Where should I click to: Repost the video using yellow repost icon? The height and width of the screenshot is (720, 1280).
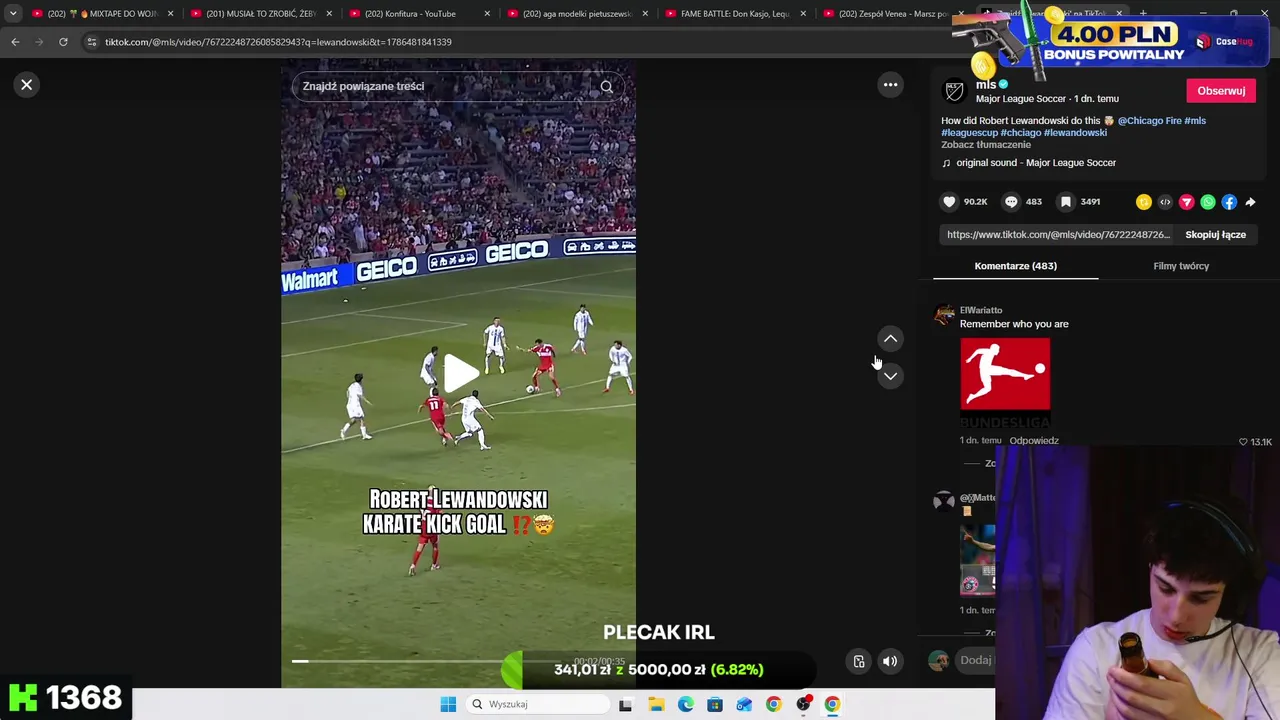pyautogui.click(x=1144, y=202)
